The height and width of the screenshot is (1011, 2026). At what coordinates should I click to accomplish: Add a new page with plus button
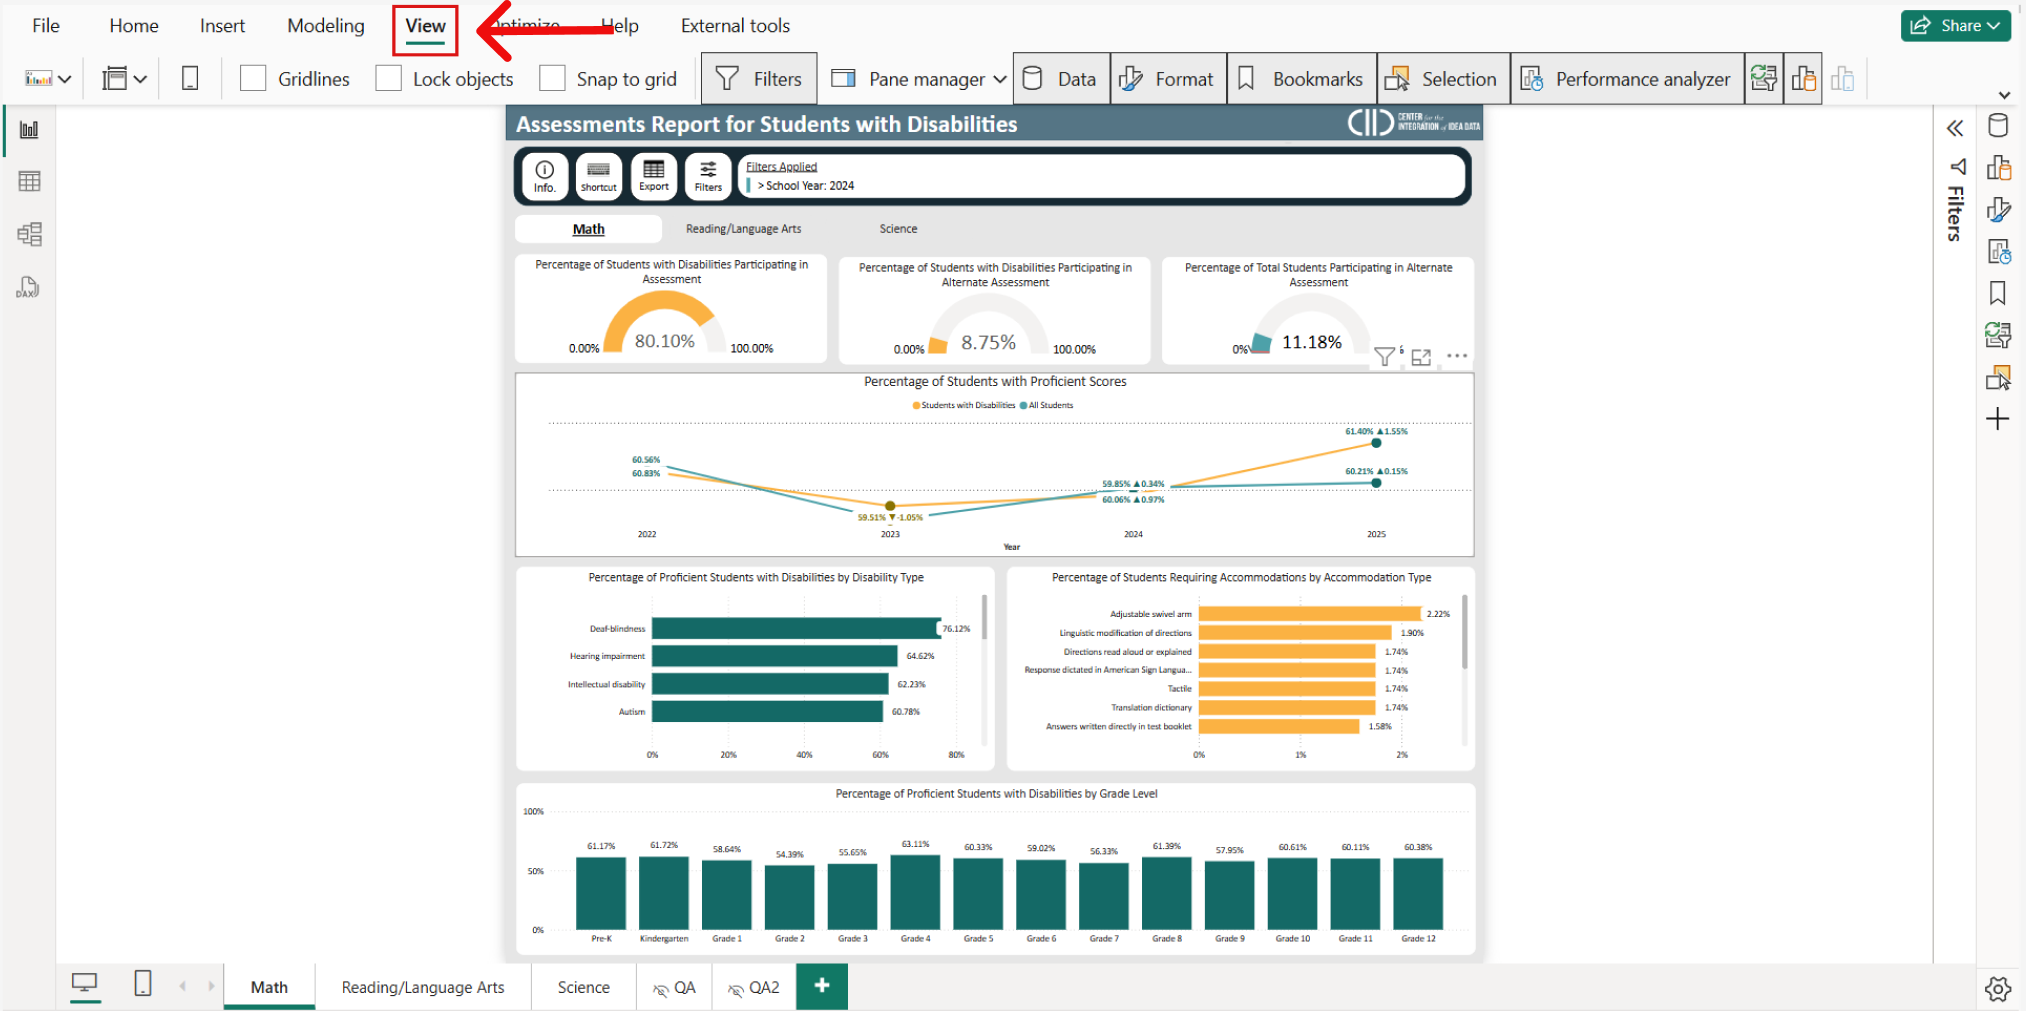[822, 986]
